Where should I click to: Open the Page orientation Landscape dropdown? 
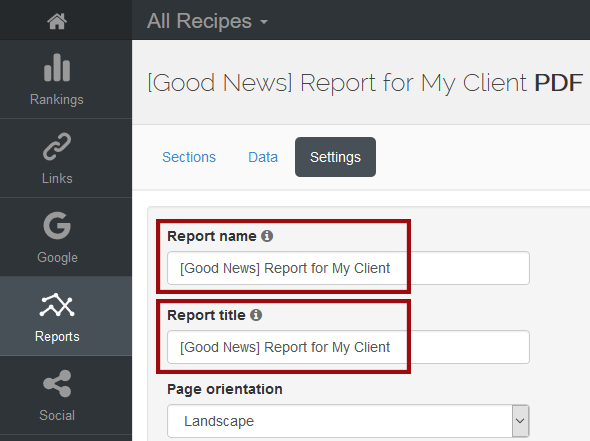tap(348, 421)
